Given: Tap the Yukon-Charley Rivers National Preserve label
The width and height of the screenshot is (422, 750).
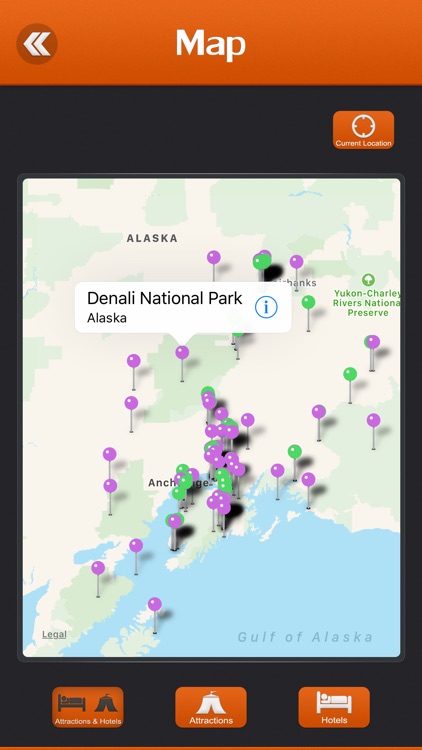Looking at the screenshot, I should [x=367, y=303].
